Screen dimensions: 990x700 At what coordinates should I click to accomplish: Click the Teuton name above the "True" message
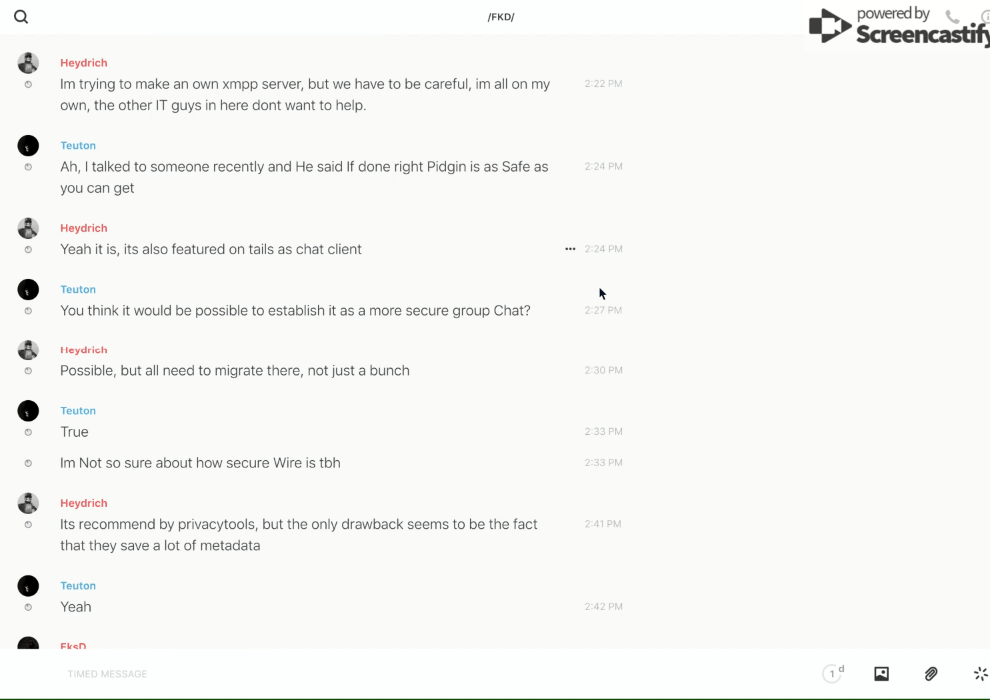pyautogui.click(x=78, y=411)
